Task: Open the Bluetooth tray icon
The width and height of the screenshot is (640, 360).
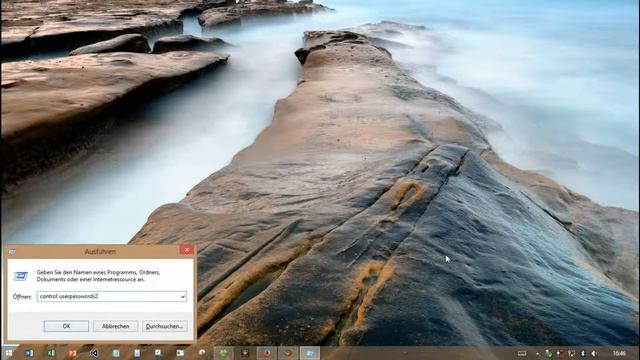Action: coord(582,354)
